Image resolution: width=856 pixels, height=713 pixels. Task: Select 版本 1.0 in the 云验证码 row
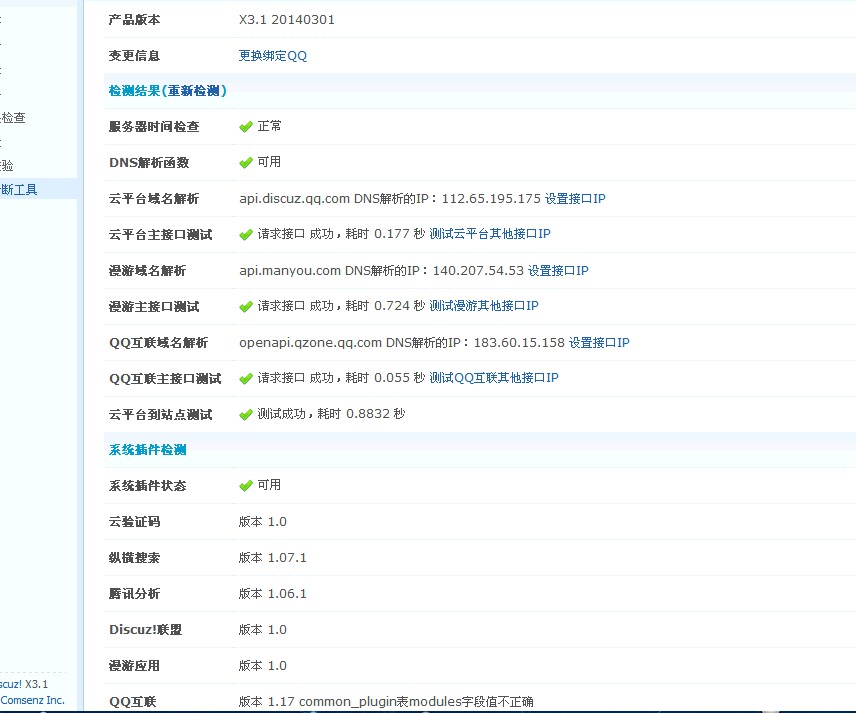coord(263,522)
